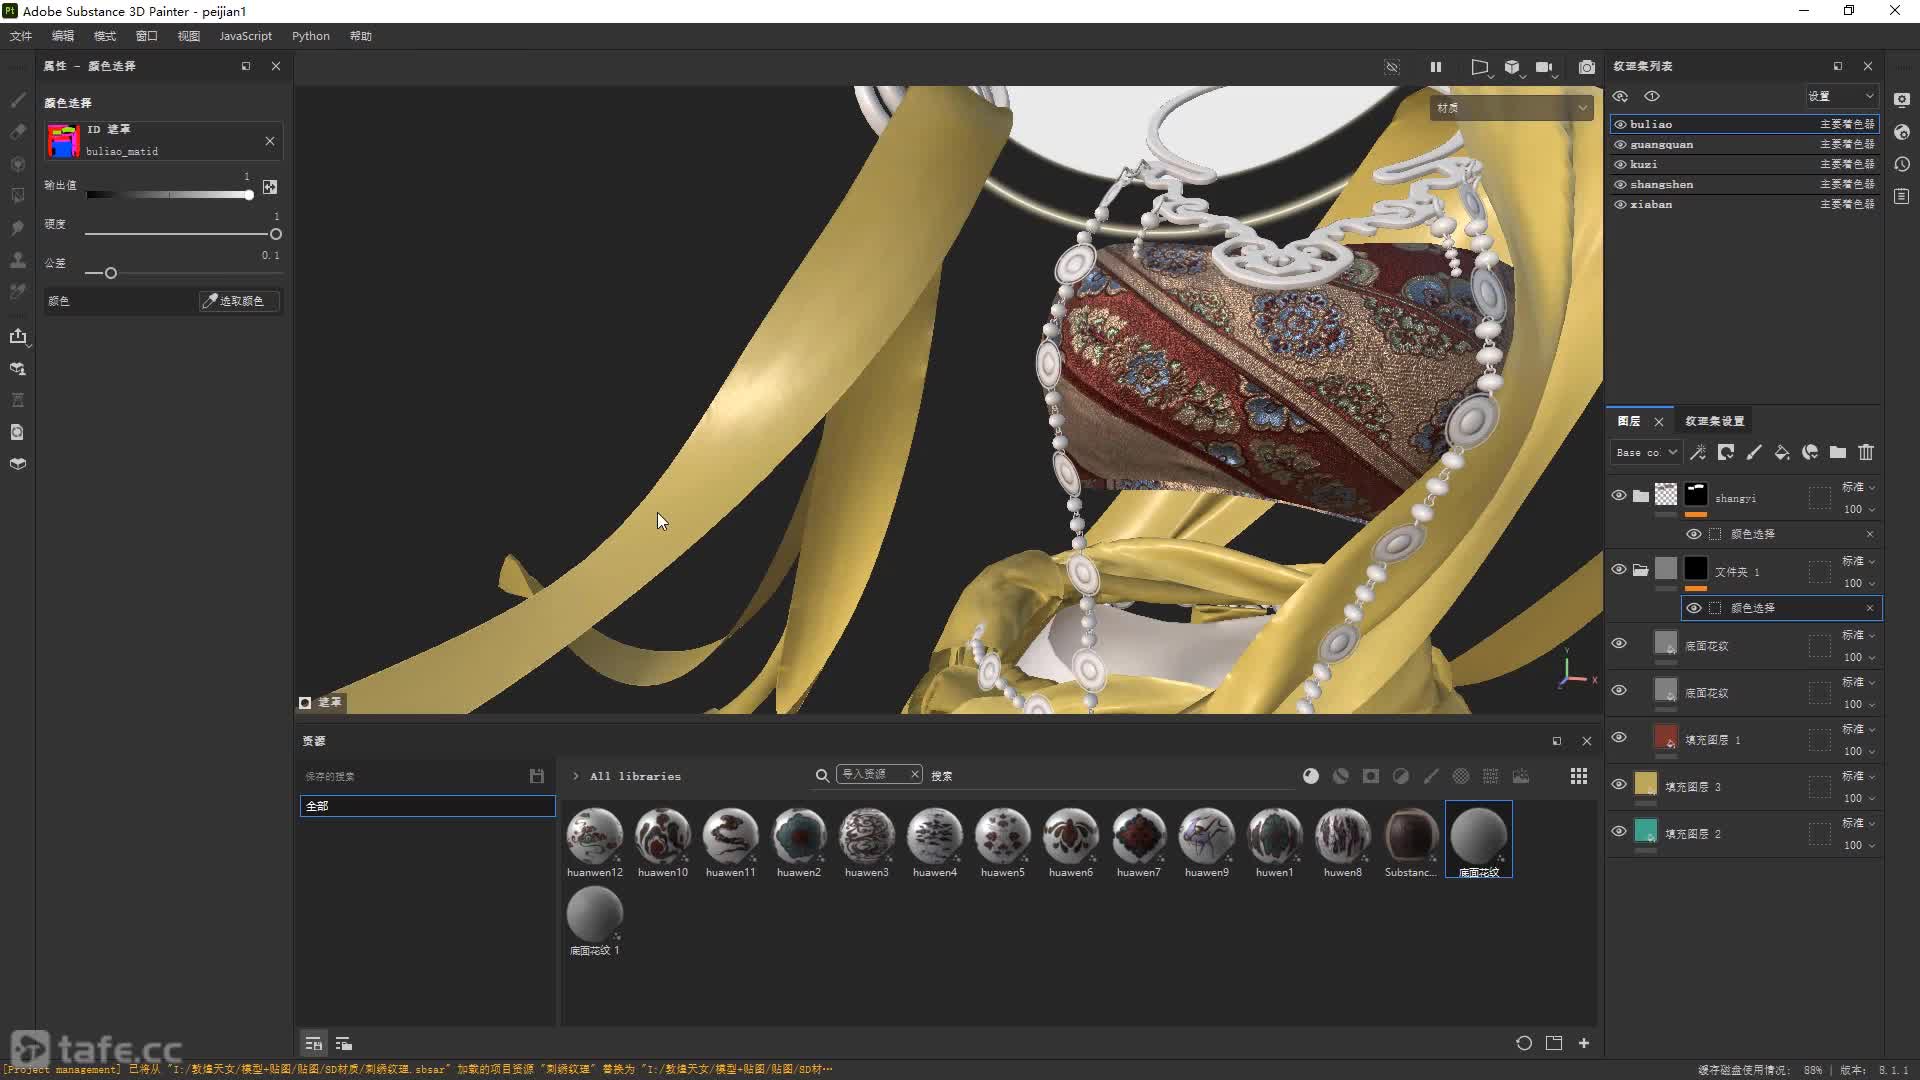Click the viewport screenshot camera icon
The image size is (1920, 1080).
pyautogui.click(x=1586, y=67)
